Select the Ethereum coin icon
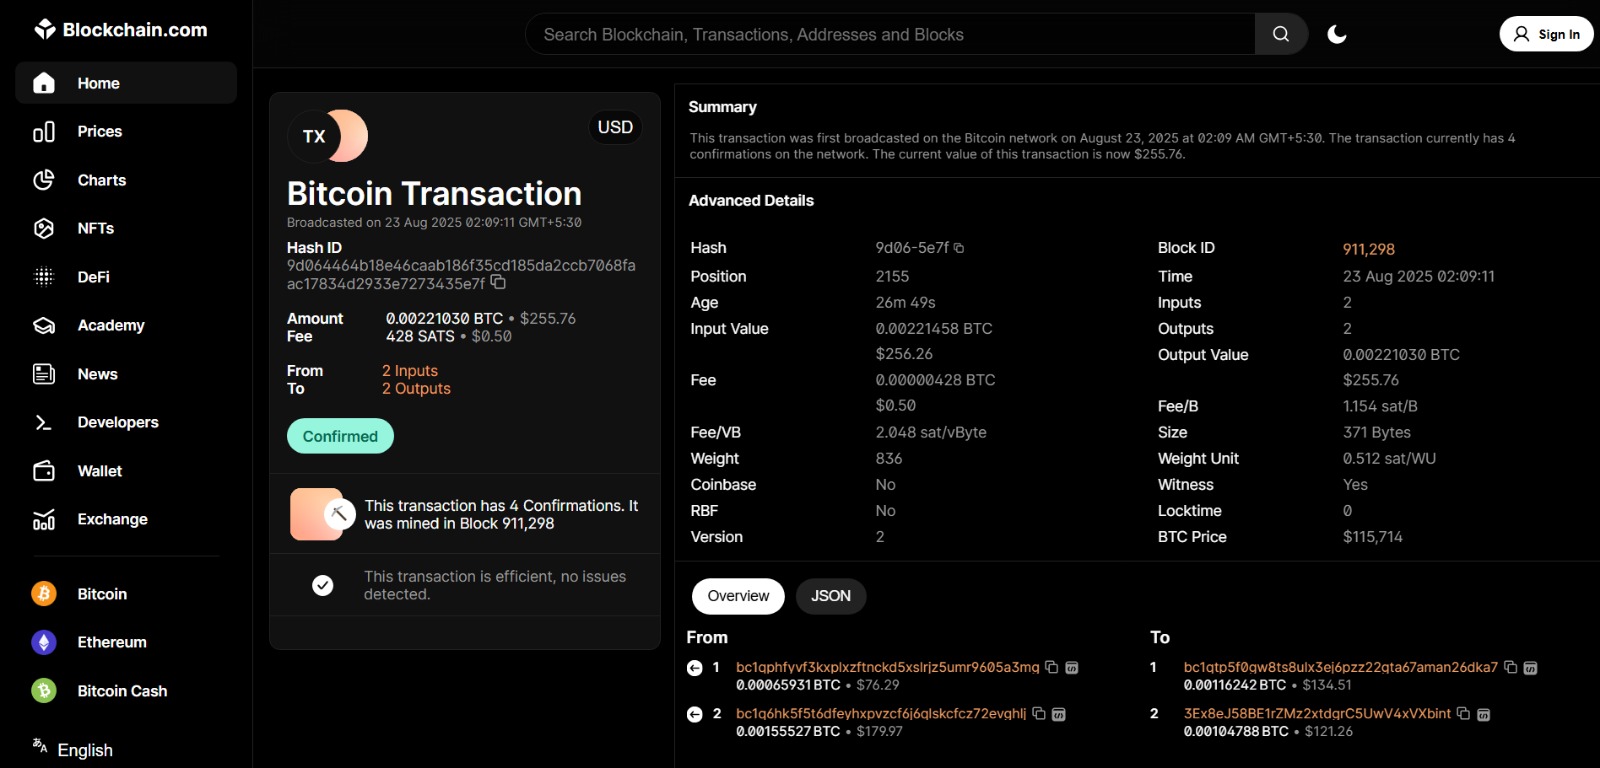The height and width of the screenshot is (768, 1600). pos(44,642)
